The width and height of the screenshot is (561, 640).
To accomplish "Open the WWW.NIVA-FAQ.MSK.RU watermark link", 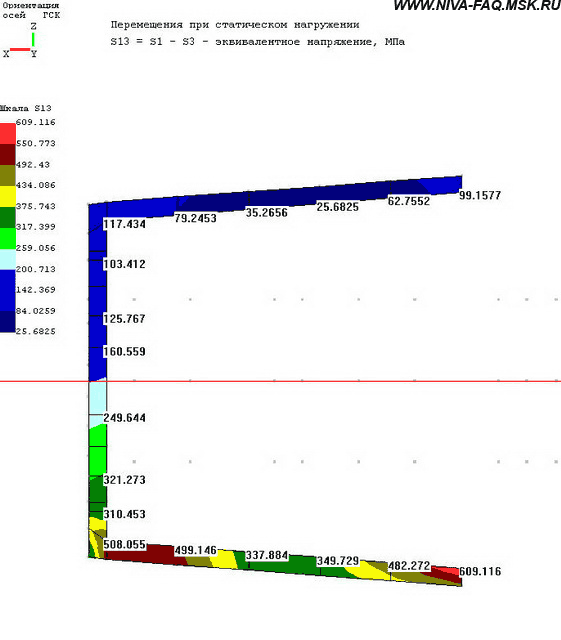I will (477, 5).
